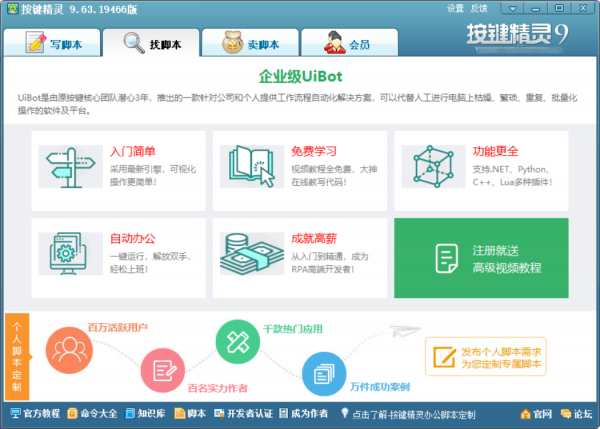Open the 卖脚本 tab
600x429 pixels.
[250, 43]
